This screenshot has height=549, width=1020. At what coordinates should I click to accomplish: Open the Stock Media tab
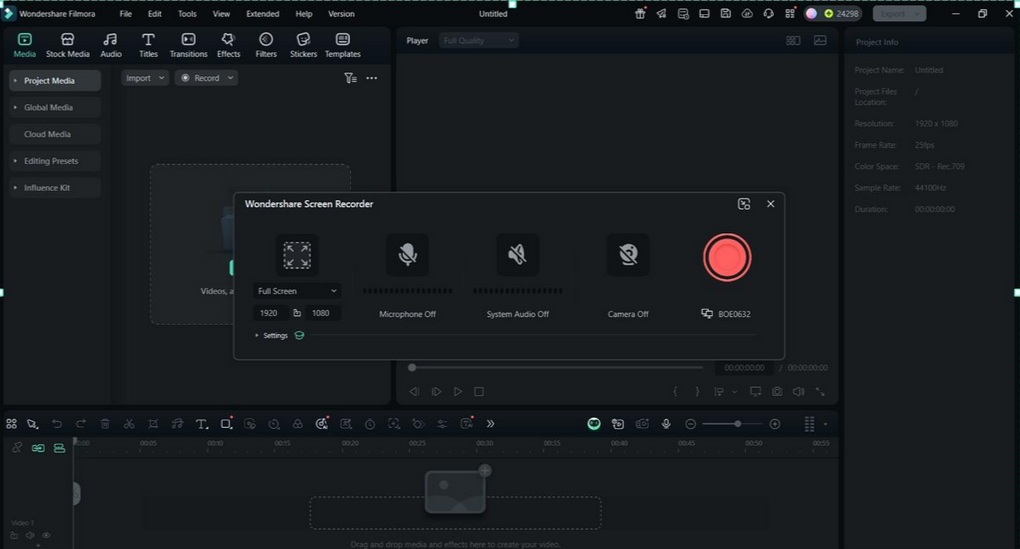[x=68, y=46]
